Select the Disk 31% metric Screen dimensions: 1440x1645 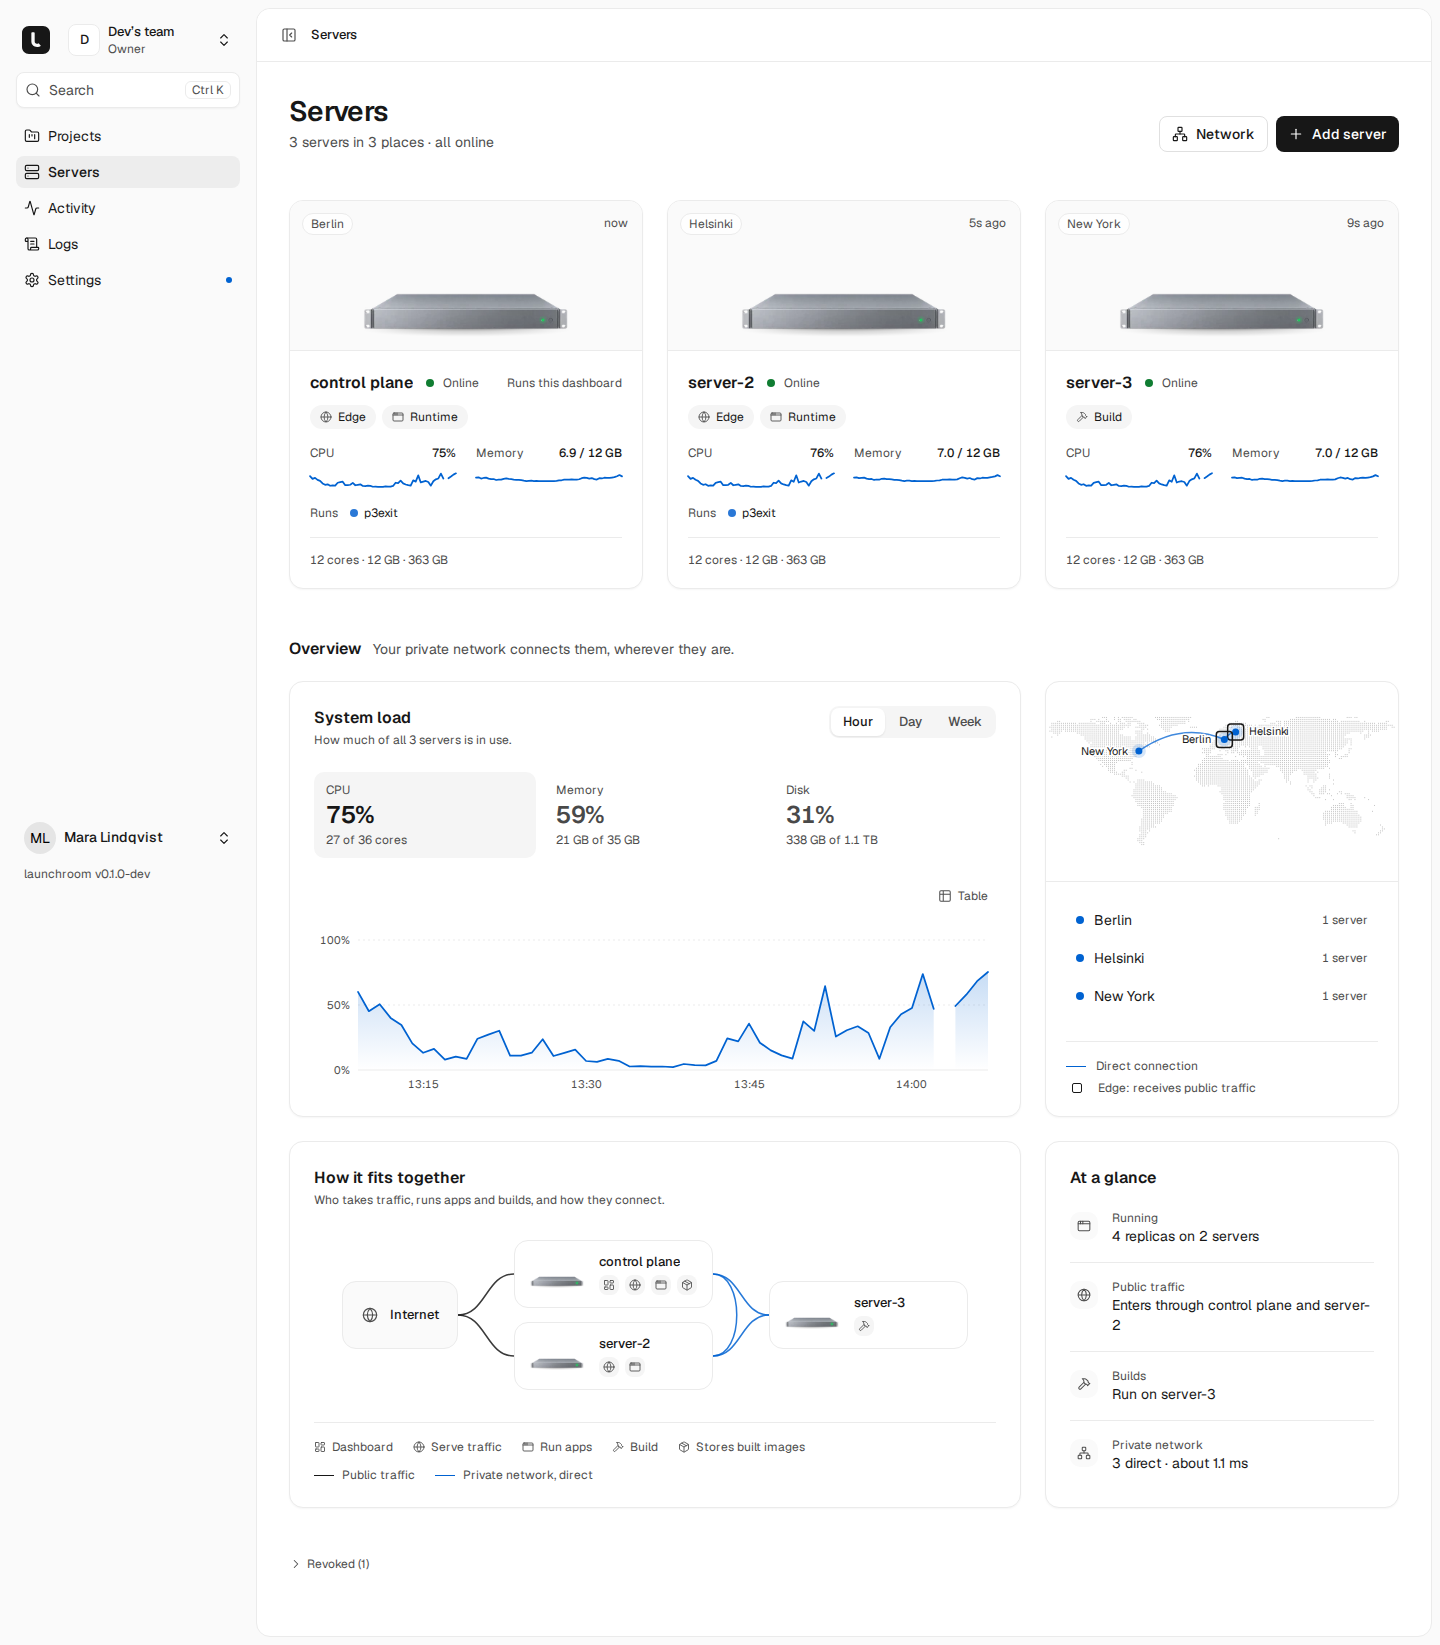tap(885, 815)
